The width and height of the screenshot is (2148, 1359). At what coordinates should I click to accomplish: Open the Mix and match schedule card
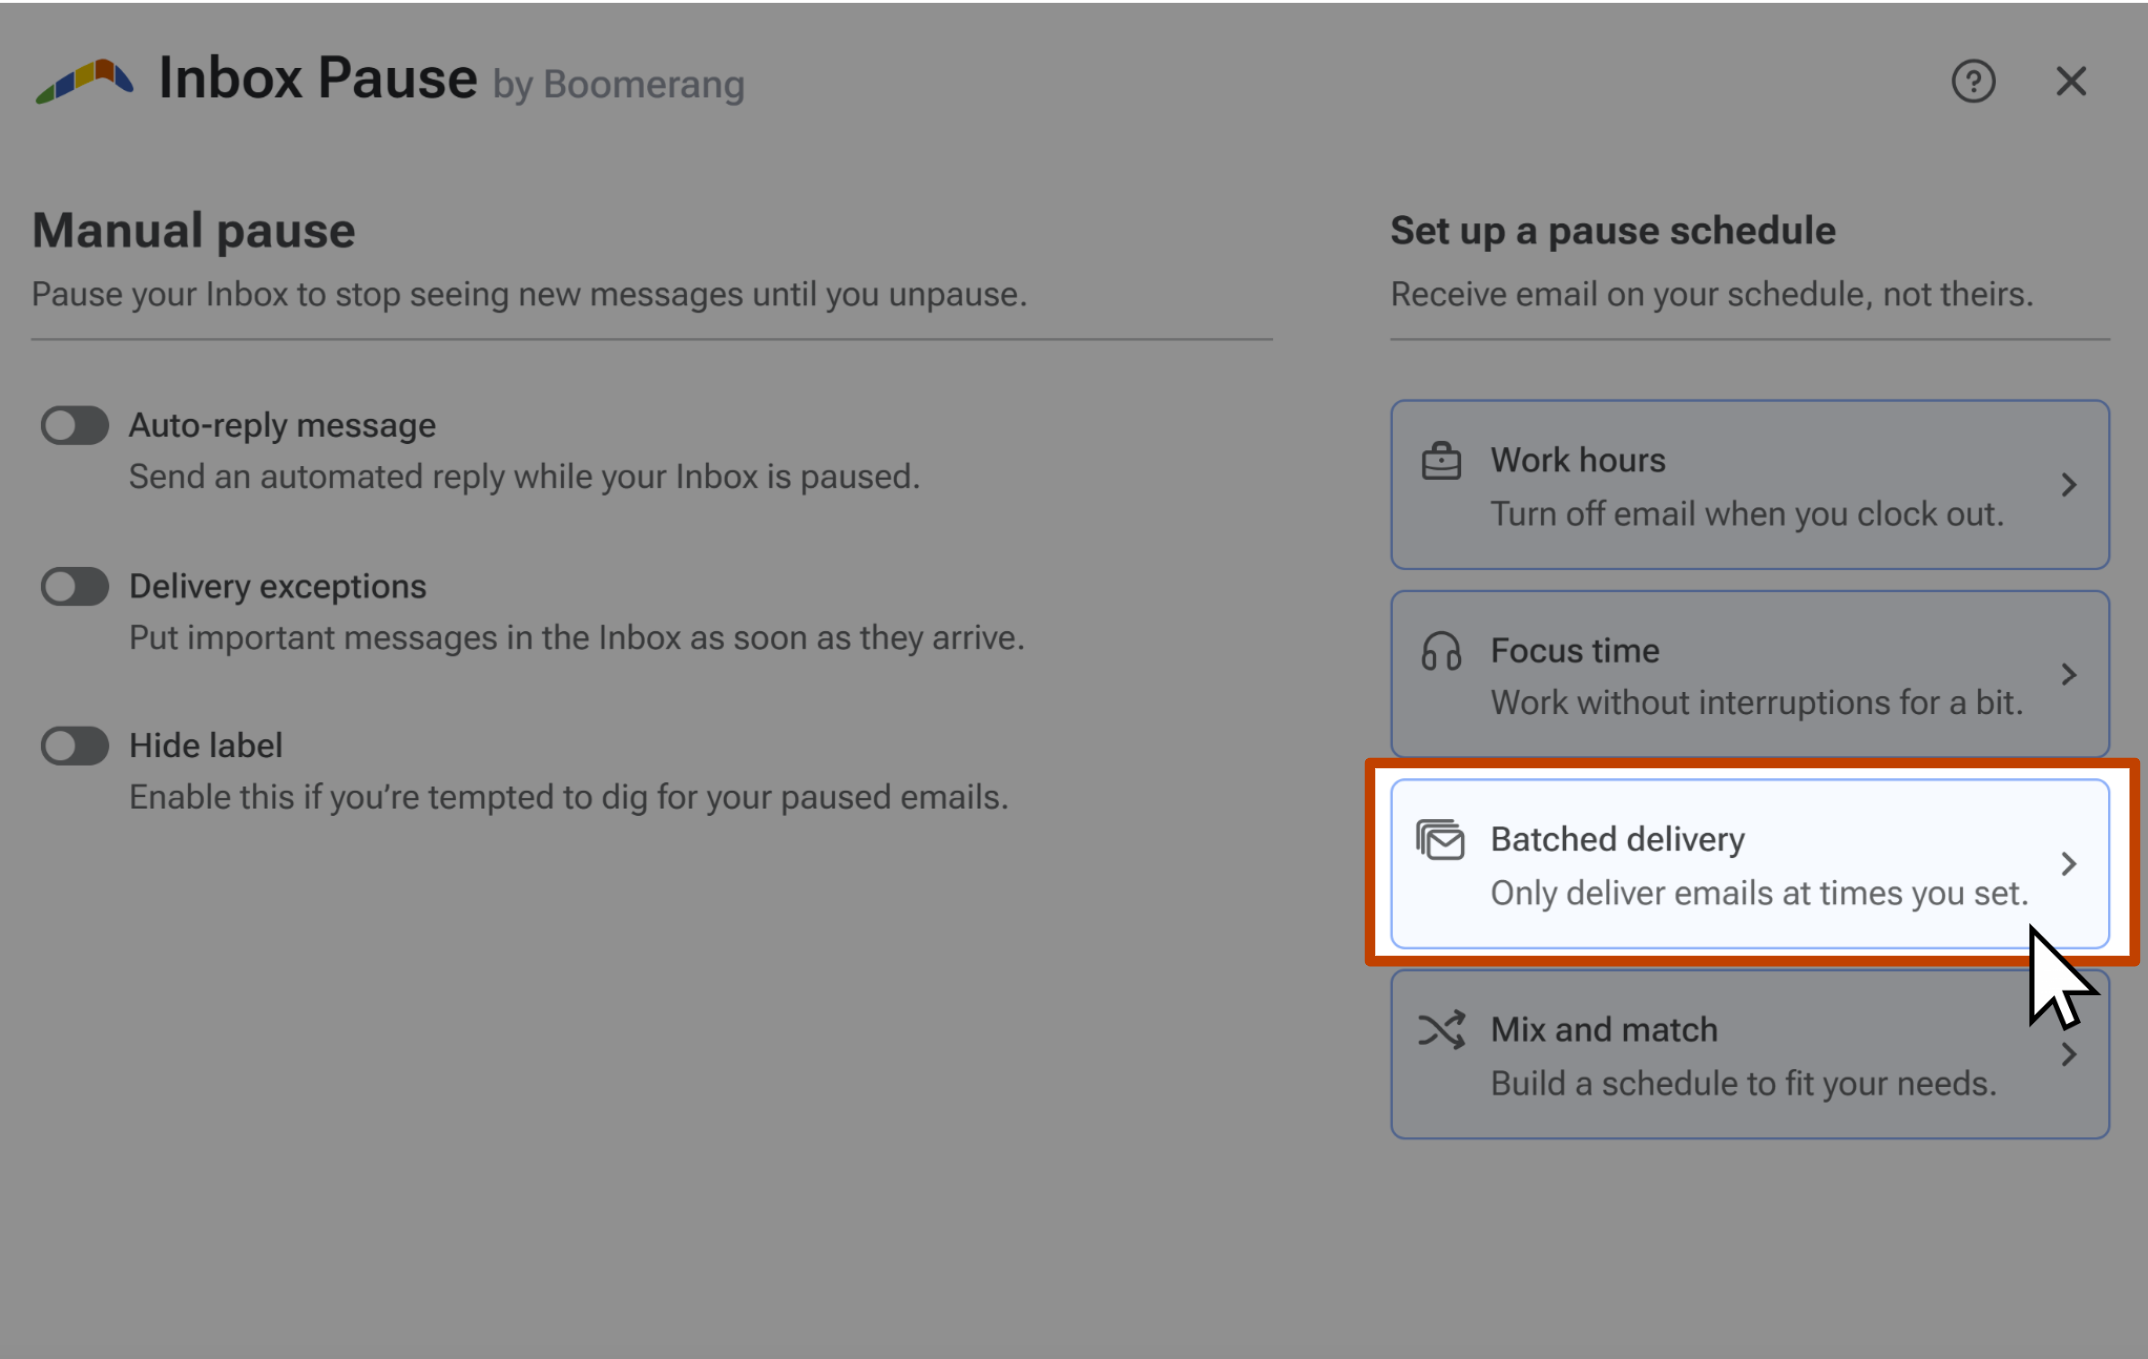[x=1750, y=1054]
